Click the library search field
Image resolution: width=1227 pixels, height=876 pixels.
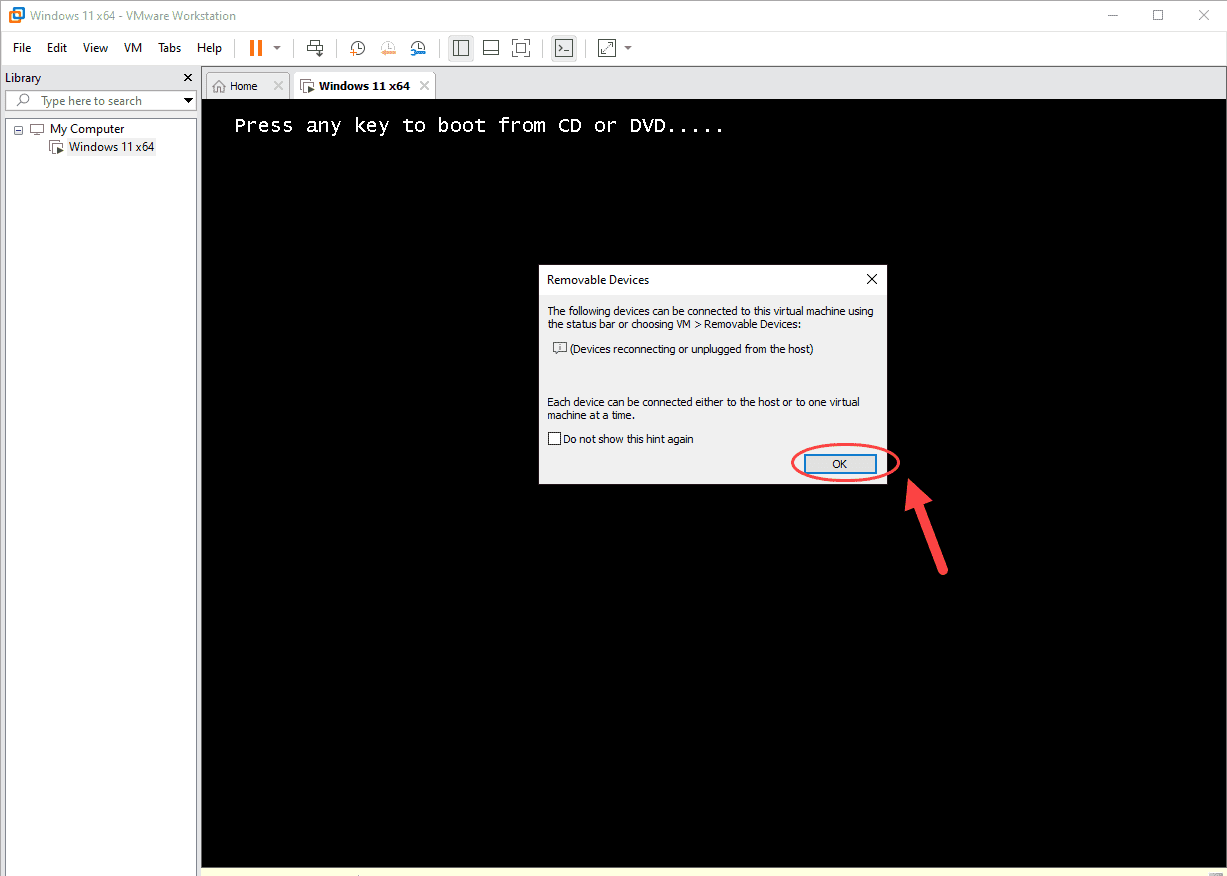100,101
